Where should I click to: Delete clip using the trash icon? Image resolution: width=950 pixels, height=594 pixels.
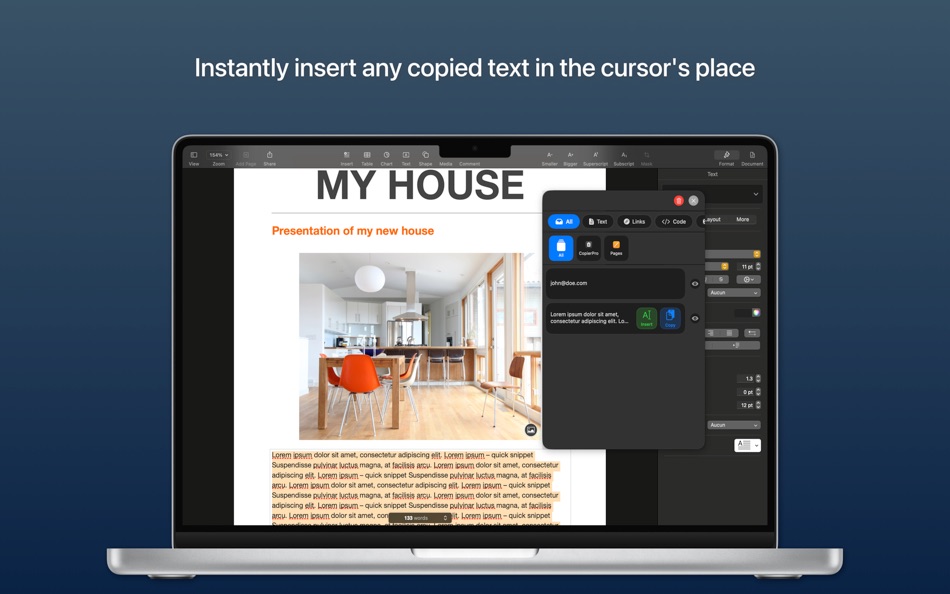(678, 201)
